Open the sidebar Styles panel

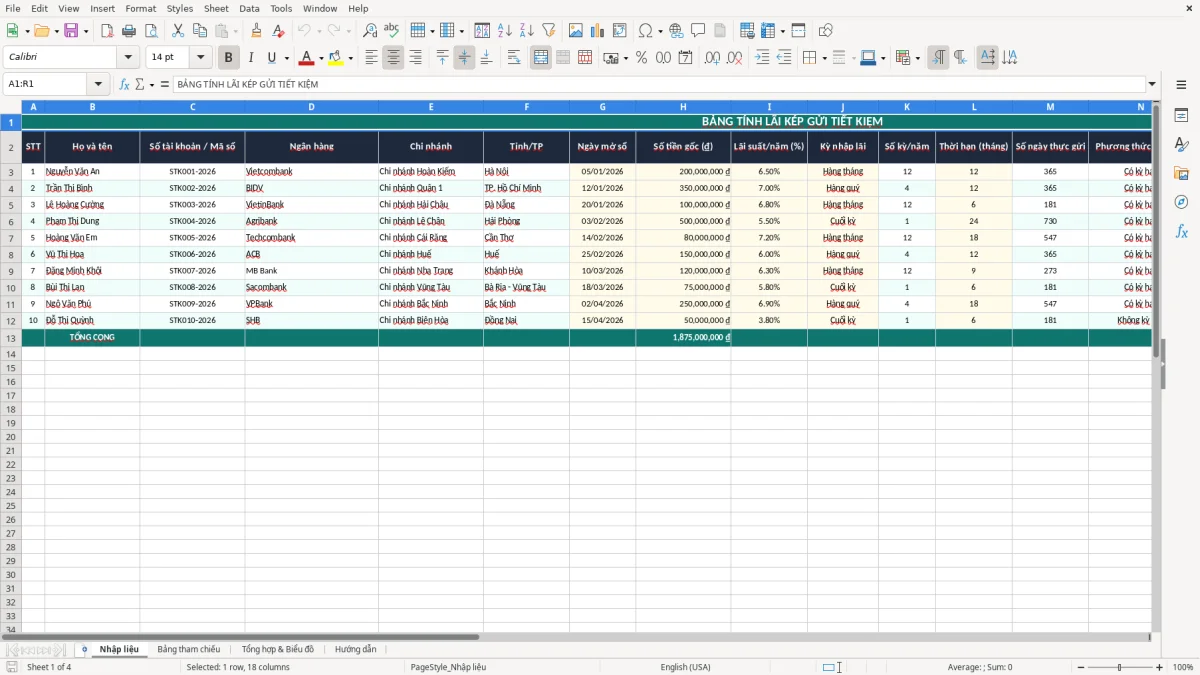(1181, 145)
